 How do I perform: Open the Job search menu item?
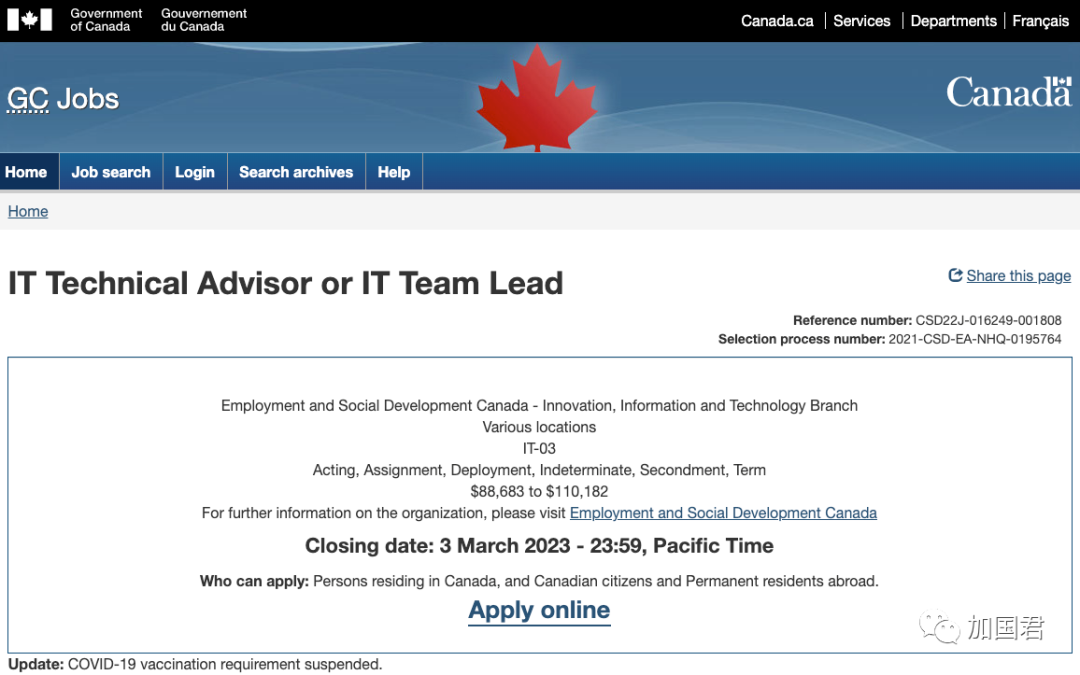click(x=111, y=172)
